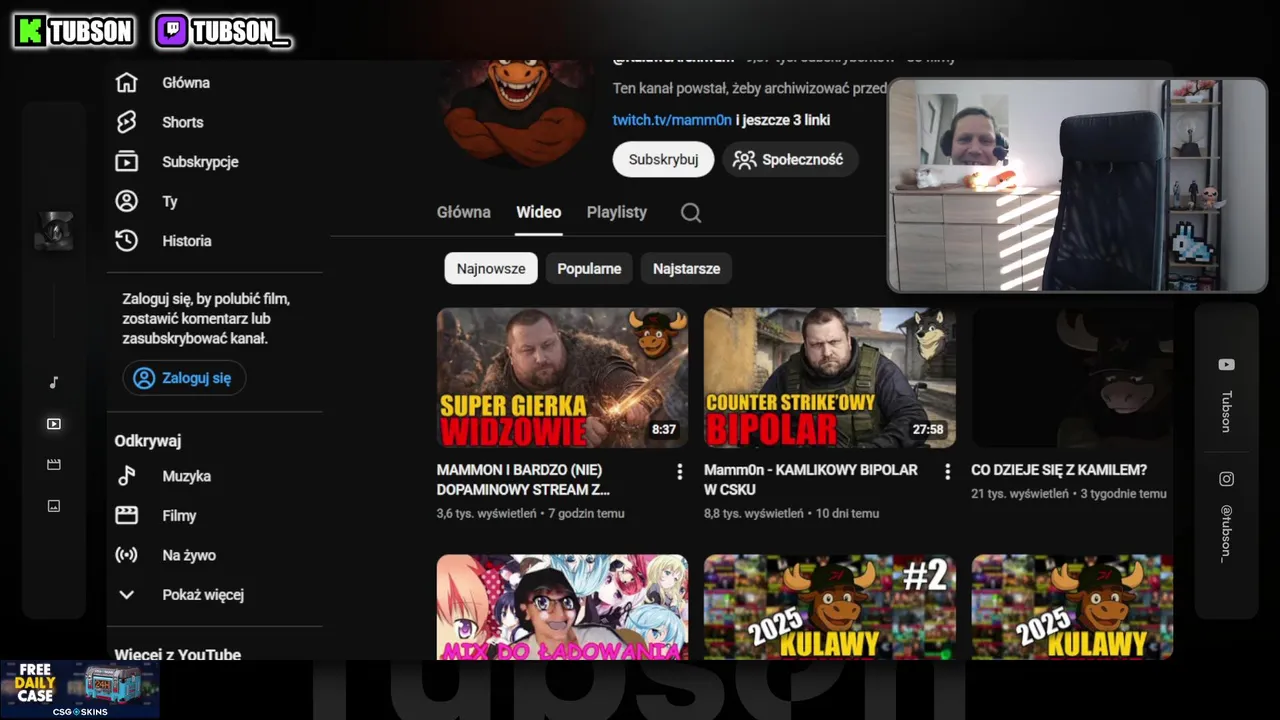Click Muzyka note icon under Odkrywaj
This screenshot has width=1280, height=720.
tap(126, 476)
